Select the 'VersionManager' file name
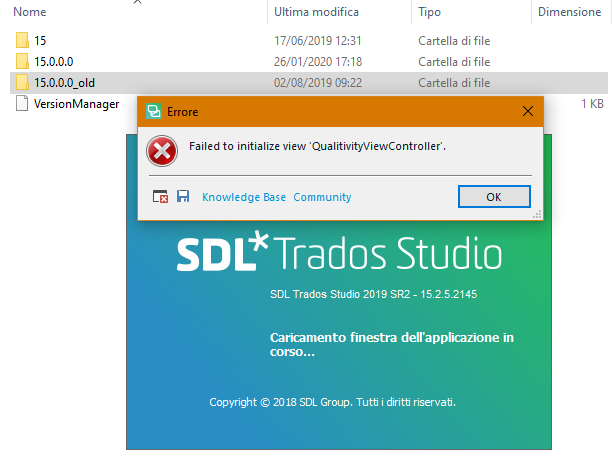This screenshot has width=612, height=456. click(x=76, y=104)
